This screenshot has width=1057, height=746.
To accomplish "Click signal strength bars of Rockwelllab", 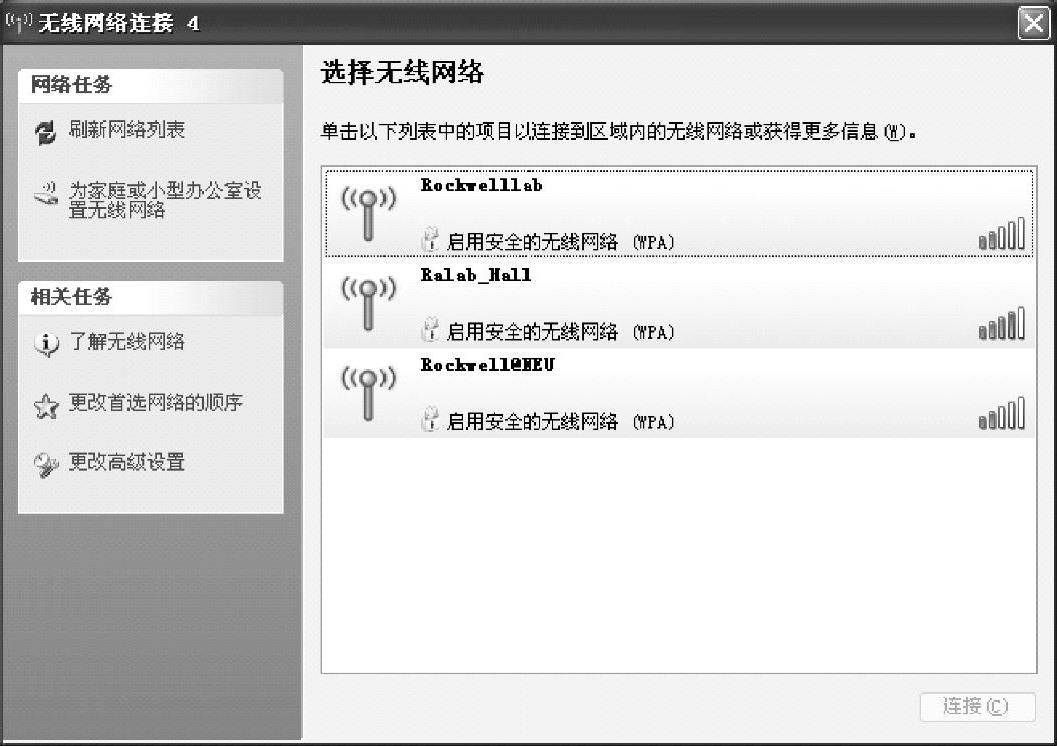I will pyautogui.click(x=1002, y=233).
